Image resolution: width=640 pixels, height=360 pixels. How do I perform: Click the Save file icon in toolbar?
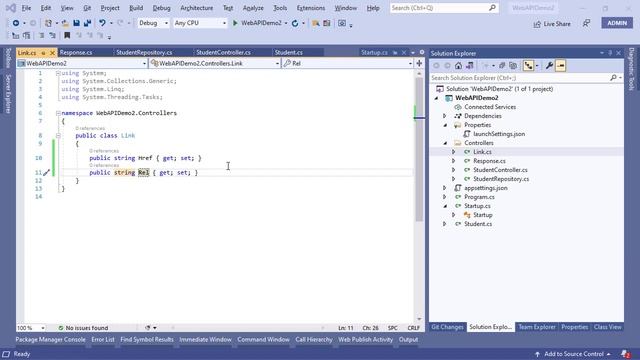click(76, 23)
